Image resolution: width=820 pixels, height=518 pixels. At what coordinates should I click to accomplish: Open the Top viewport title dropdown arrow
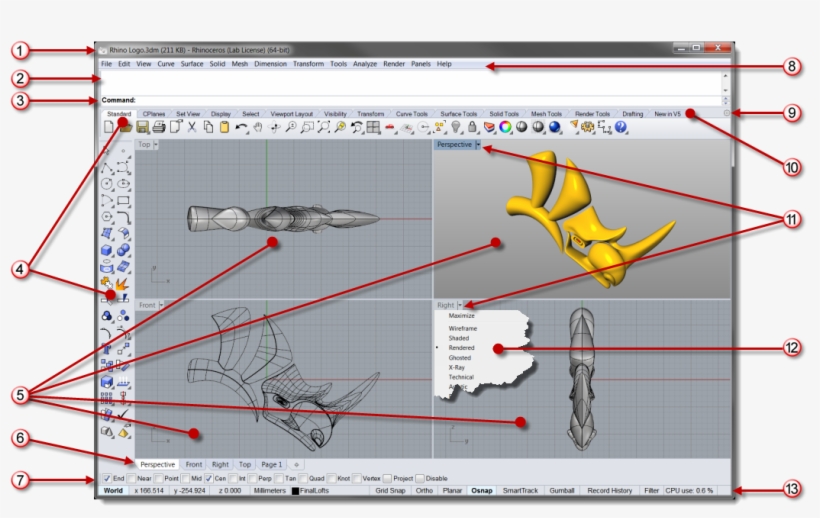(x=156, y=145)
